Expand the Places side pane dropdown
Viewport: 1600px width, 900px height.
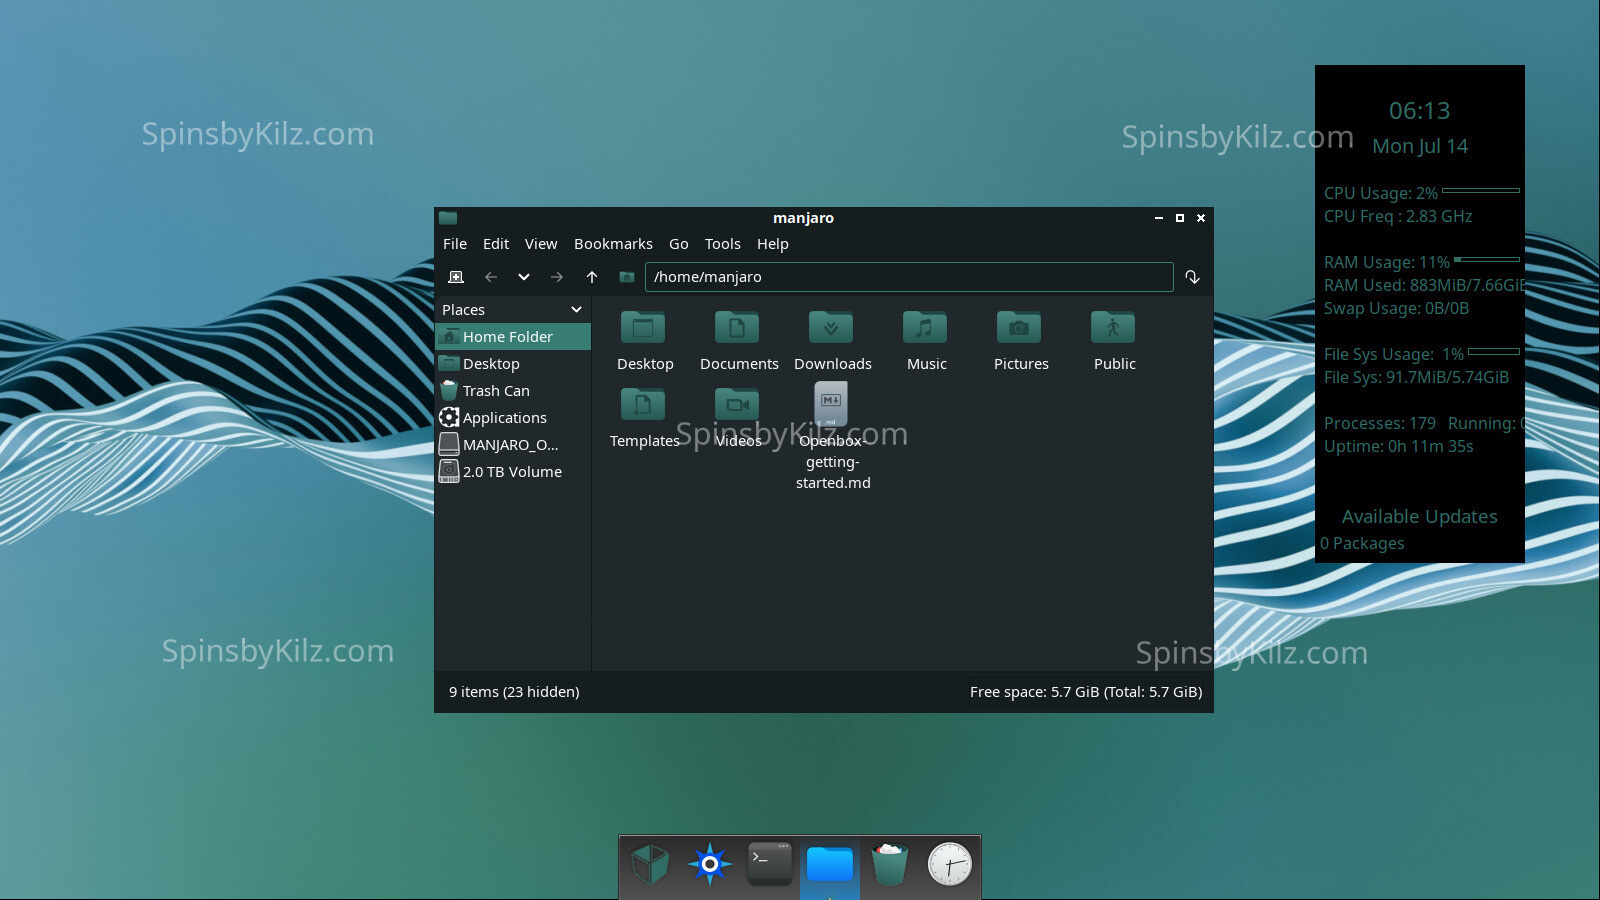[x=576, y=310]
